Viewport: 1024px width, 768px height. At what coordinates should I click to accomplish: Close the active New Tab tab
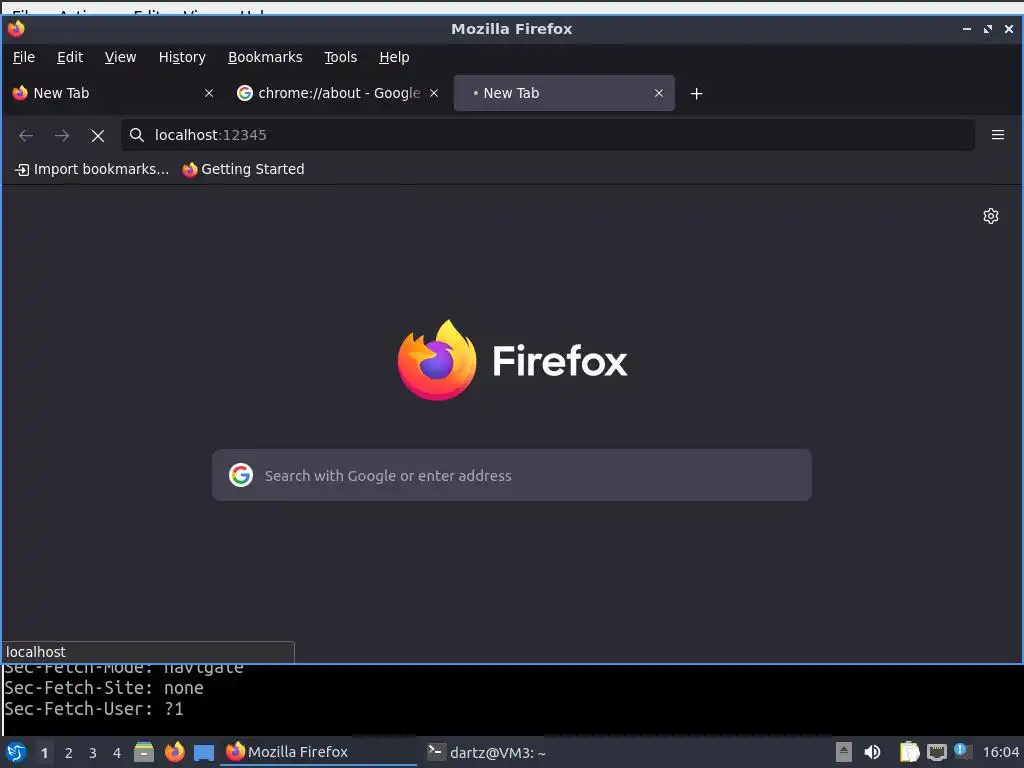tap(659, 93)
